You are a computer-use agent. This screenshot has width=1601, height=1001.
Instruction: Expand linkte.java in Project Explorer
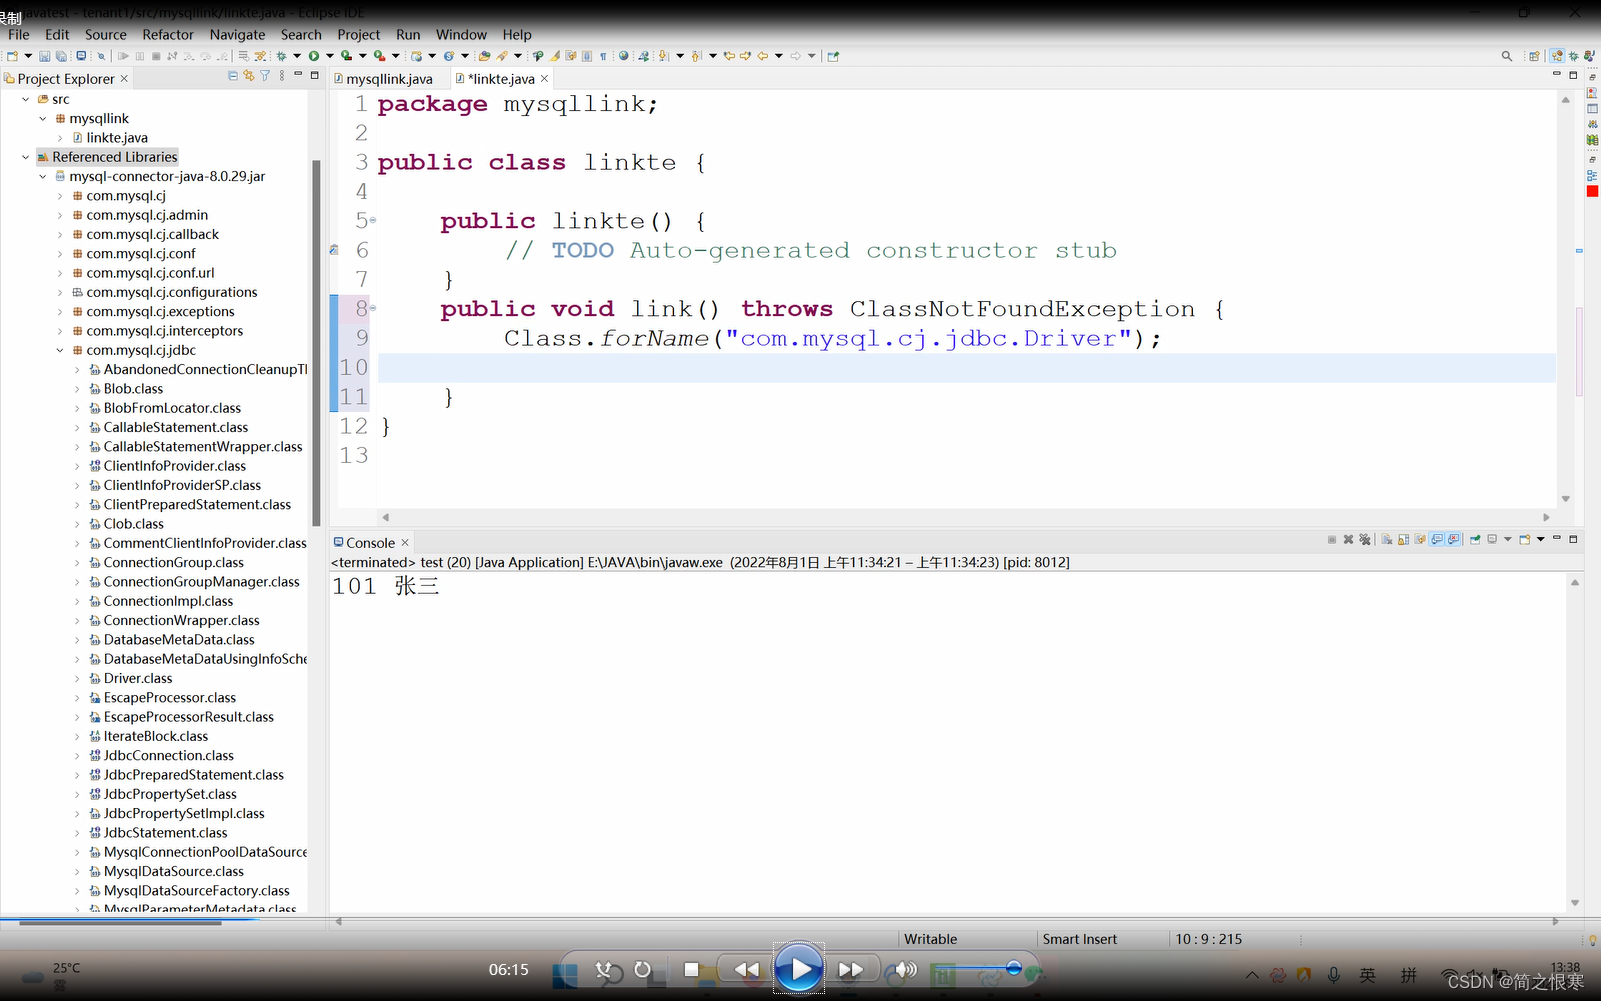click(59, 138)
